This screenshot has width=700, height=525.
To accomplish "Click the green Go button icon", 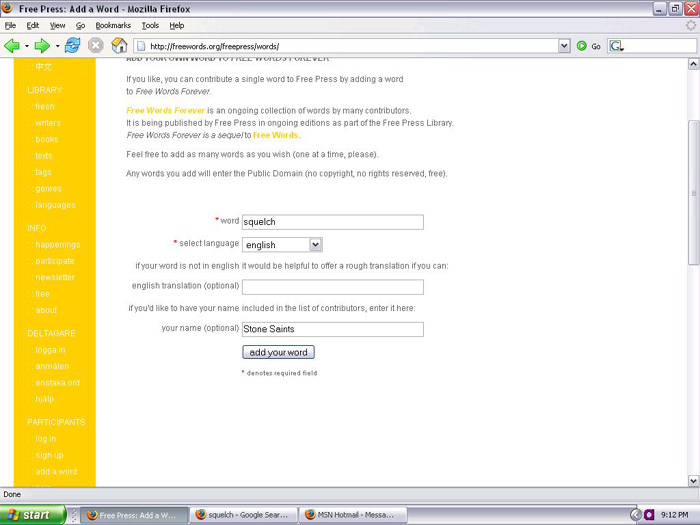I will (x=581, y=46).
